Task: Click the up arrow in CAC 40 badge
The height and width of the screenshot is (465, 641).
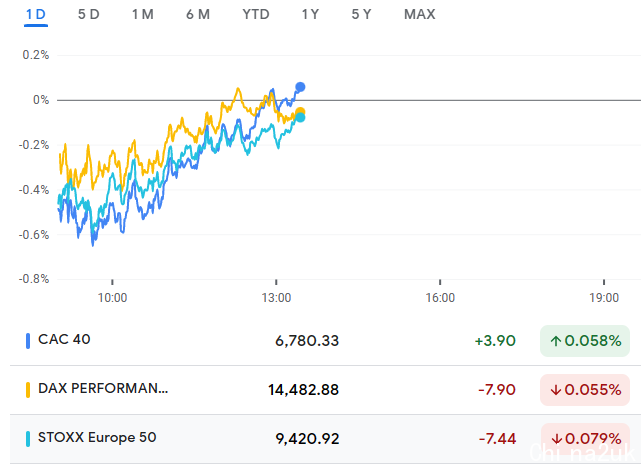Action: point(555,341)
